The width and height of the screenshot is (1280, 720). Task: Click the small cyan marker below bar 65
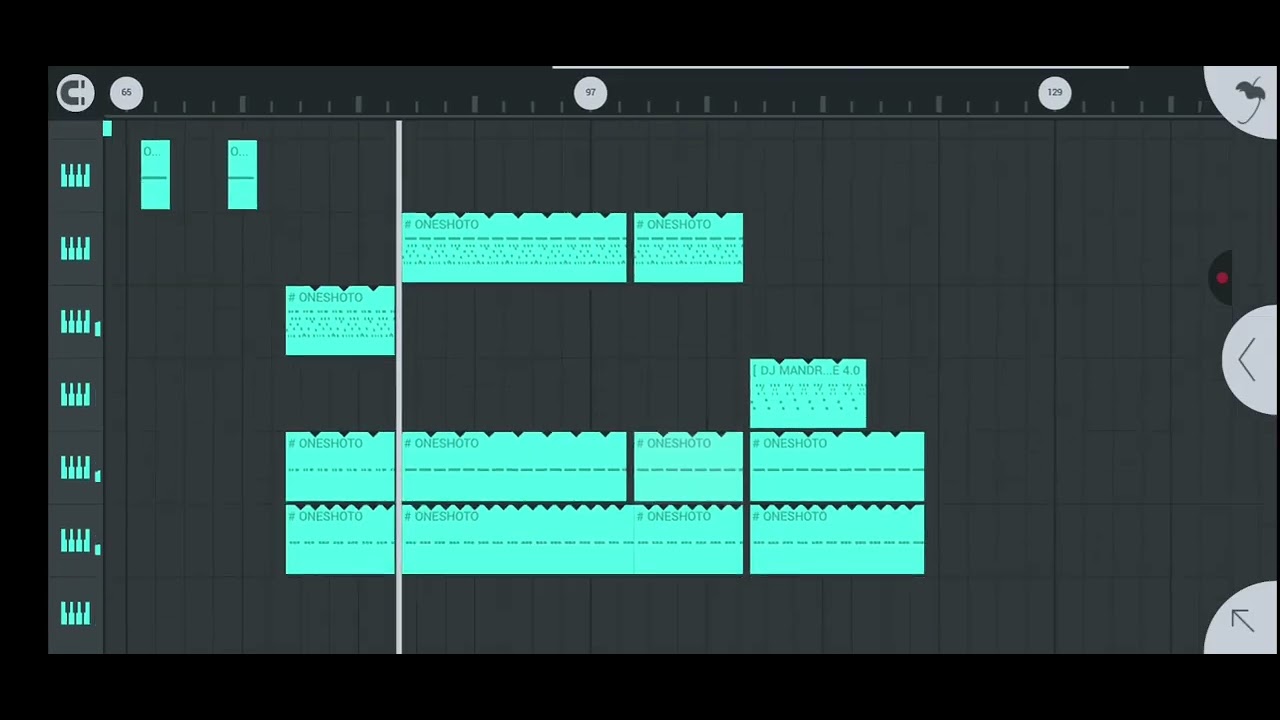(107, 129)
